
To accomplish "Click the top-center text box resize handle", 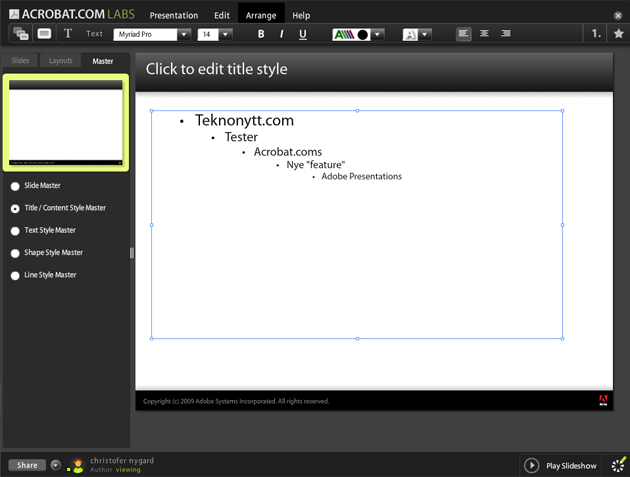I will 357,111.
